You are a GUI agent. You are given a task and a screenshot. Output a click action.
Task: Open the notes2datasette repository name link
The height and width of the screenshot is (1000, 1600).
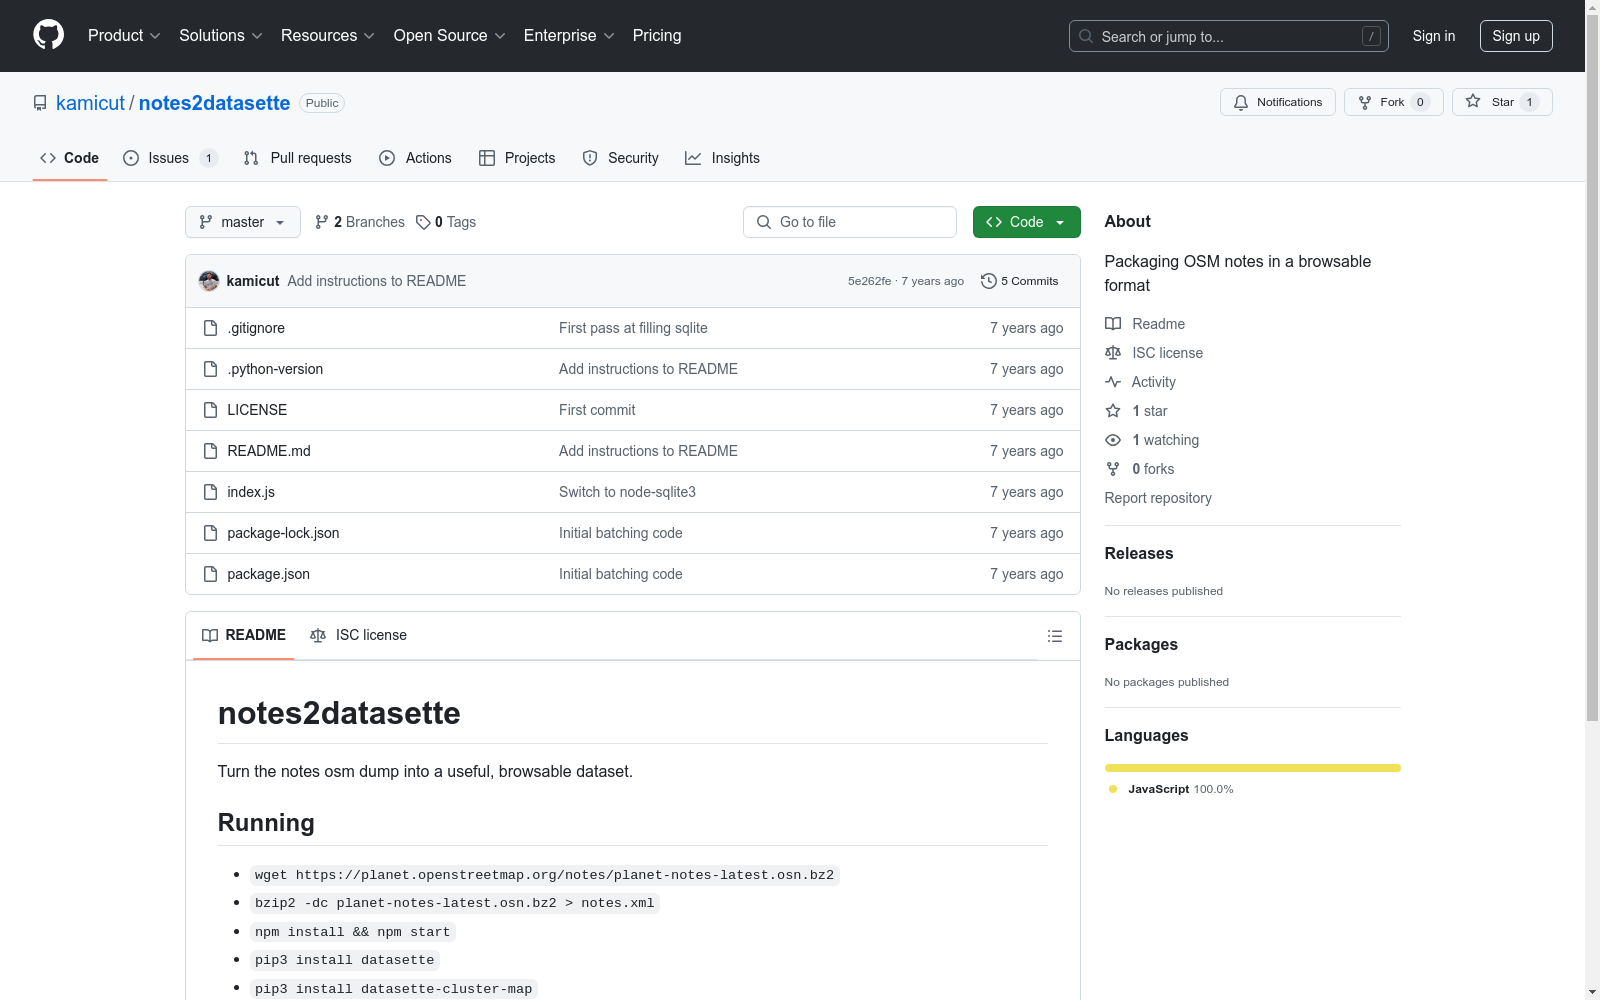[x=214, y=103]
